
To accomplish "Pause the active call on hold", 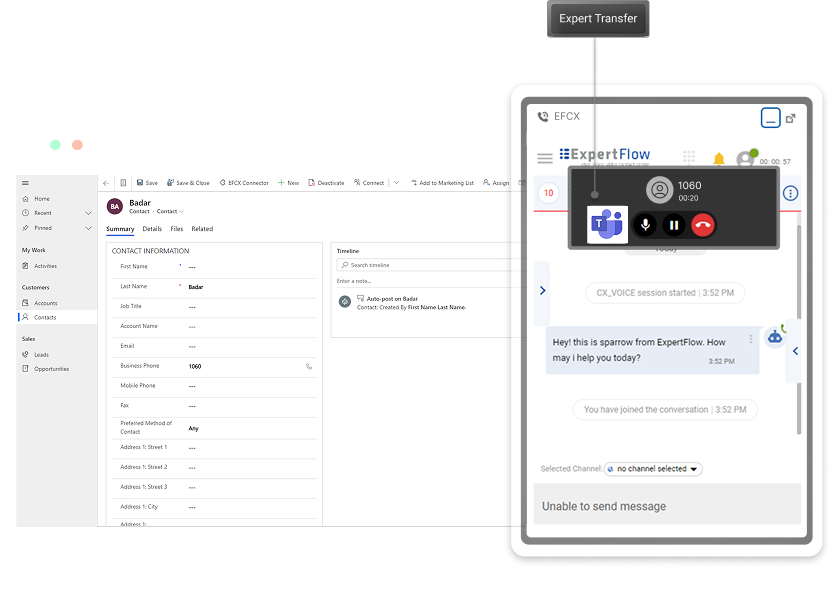I will coord(674,225).
